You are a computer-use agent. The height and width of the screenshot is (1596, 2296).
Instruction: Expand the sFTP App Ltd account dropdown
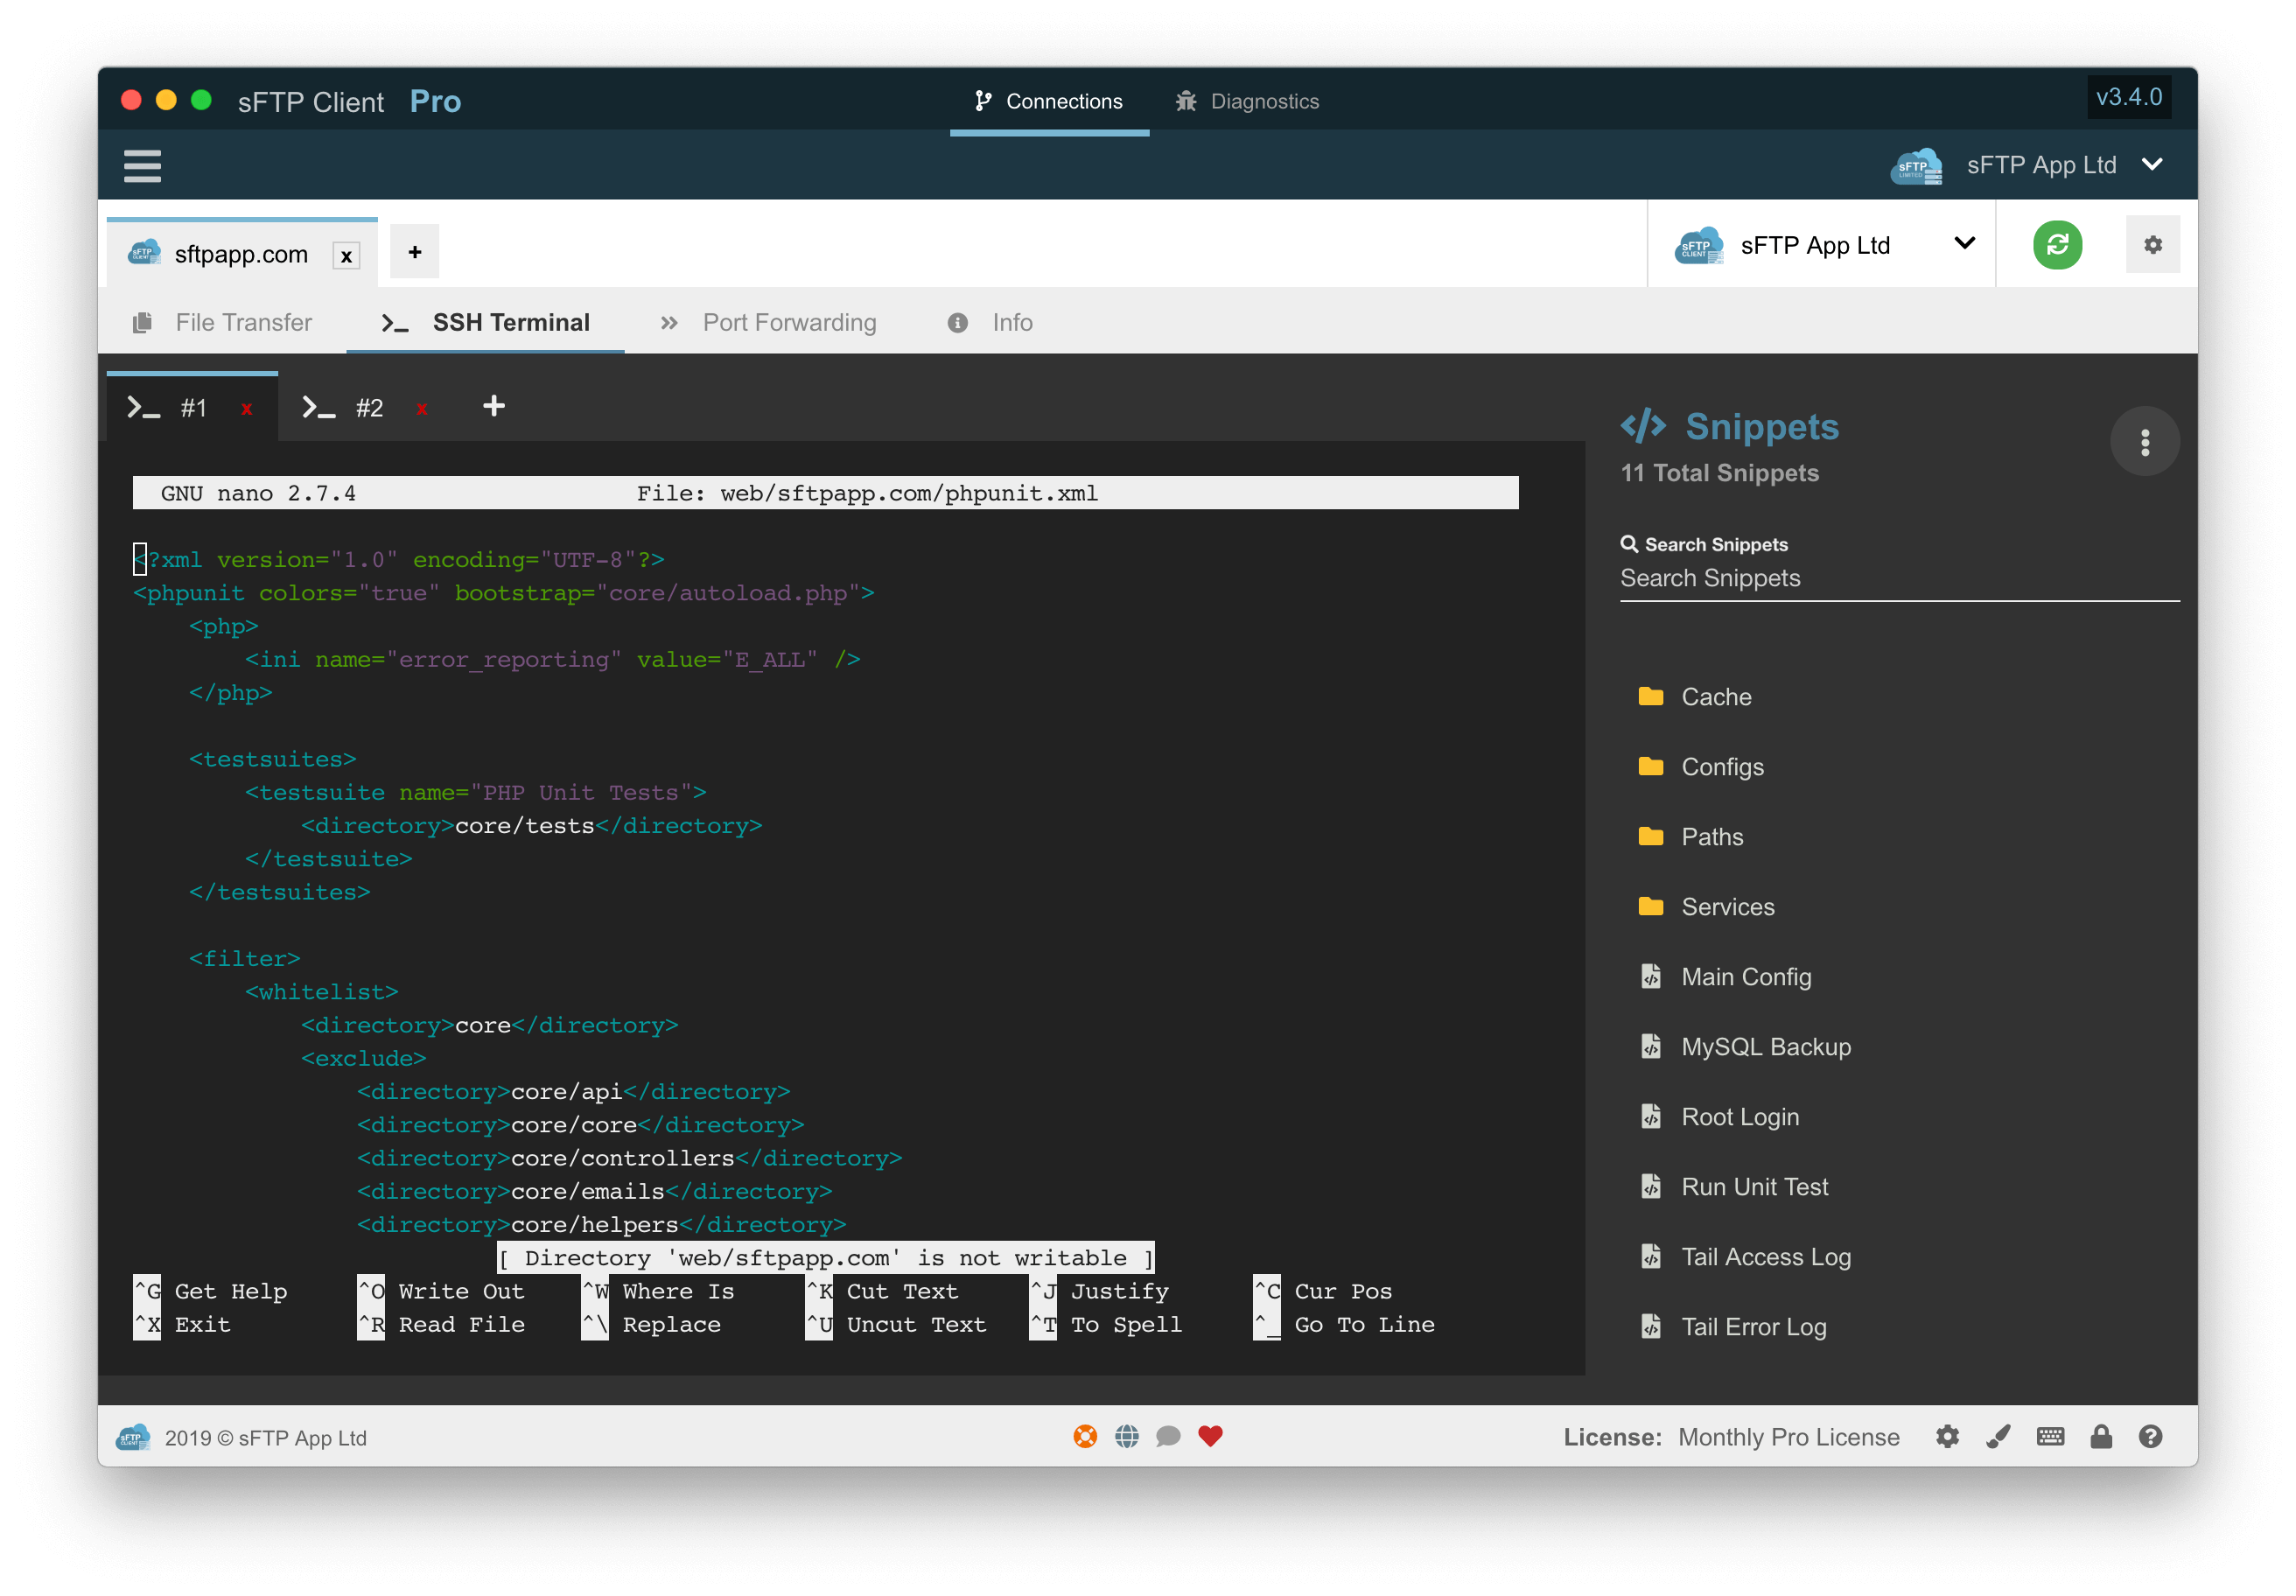click(2151, 165)
